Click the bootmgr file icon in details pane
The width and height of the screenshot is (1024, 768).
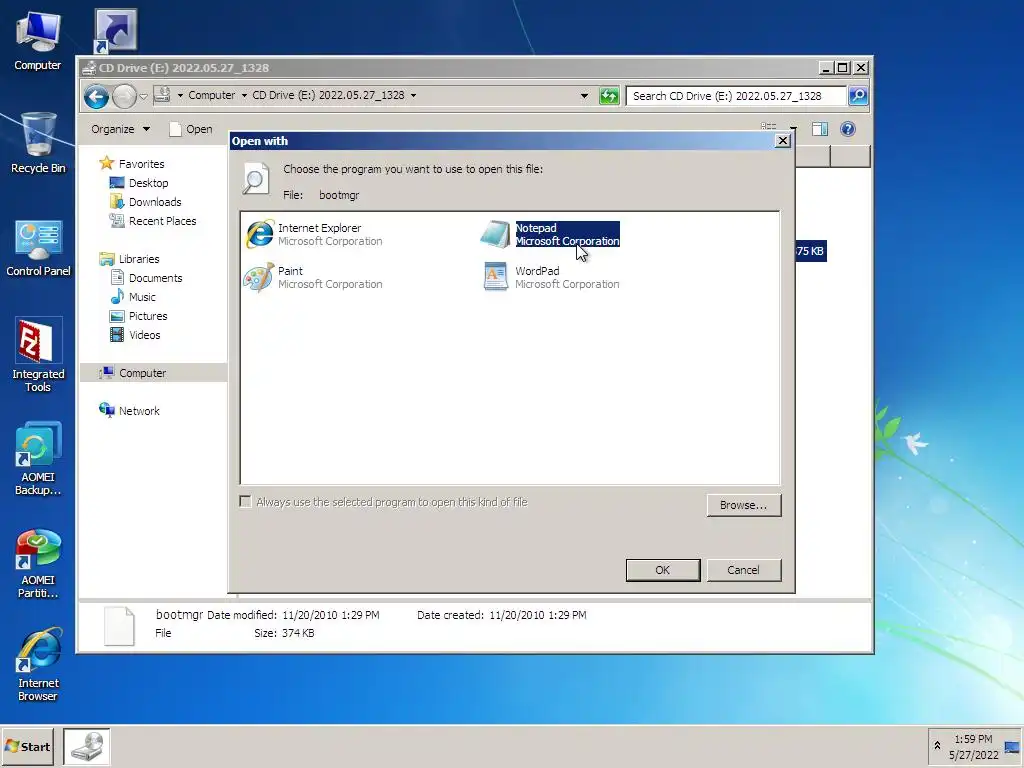[120, 626]
